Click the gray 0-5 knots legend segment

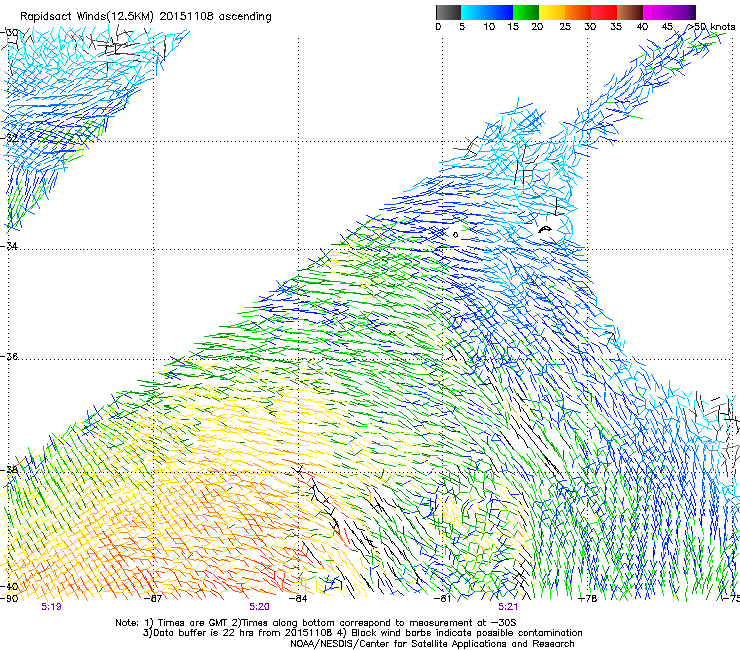[x=448, y=12]
